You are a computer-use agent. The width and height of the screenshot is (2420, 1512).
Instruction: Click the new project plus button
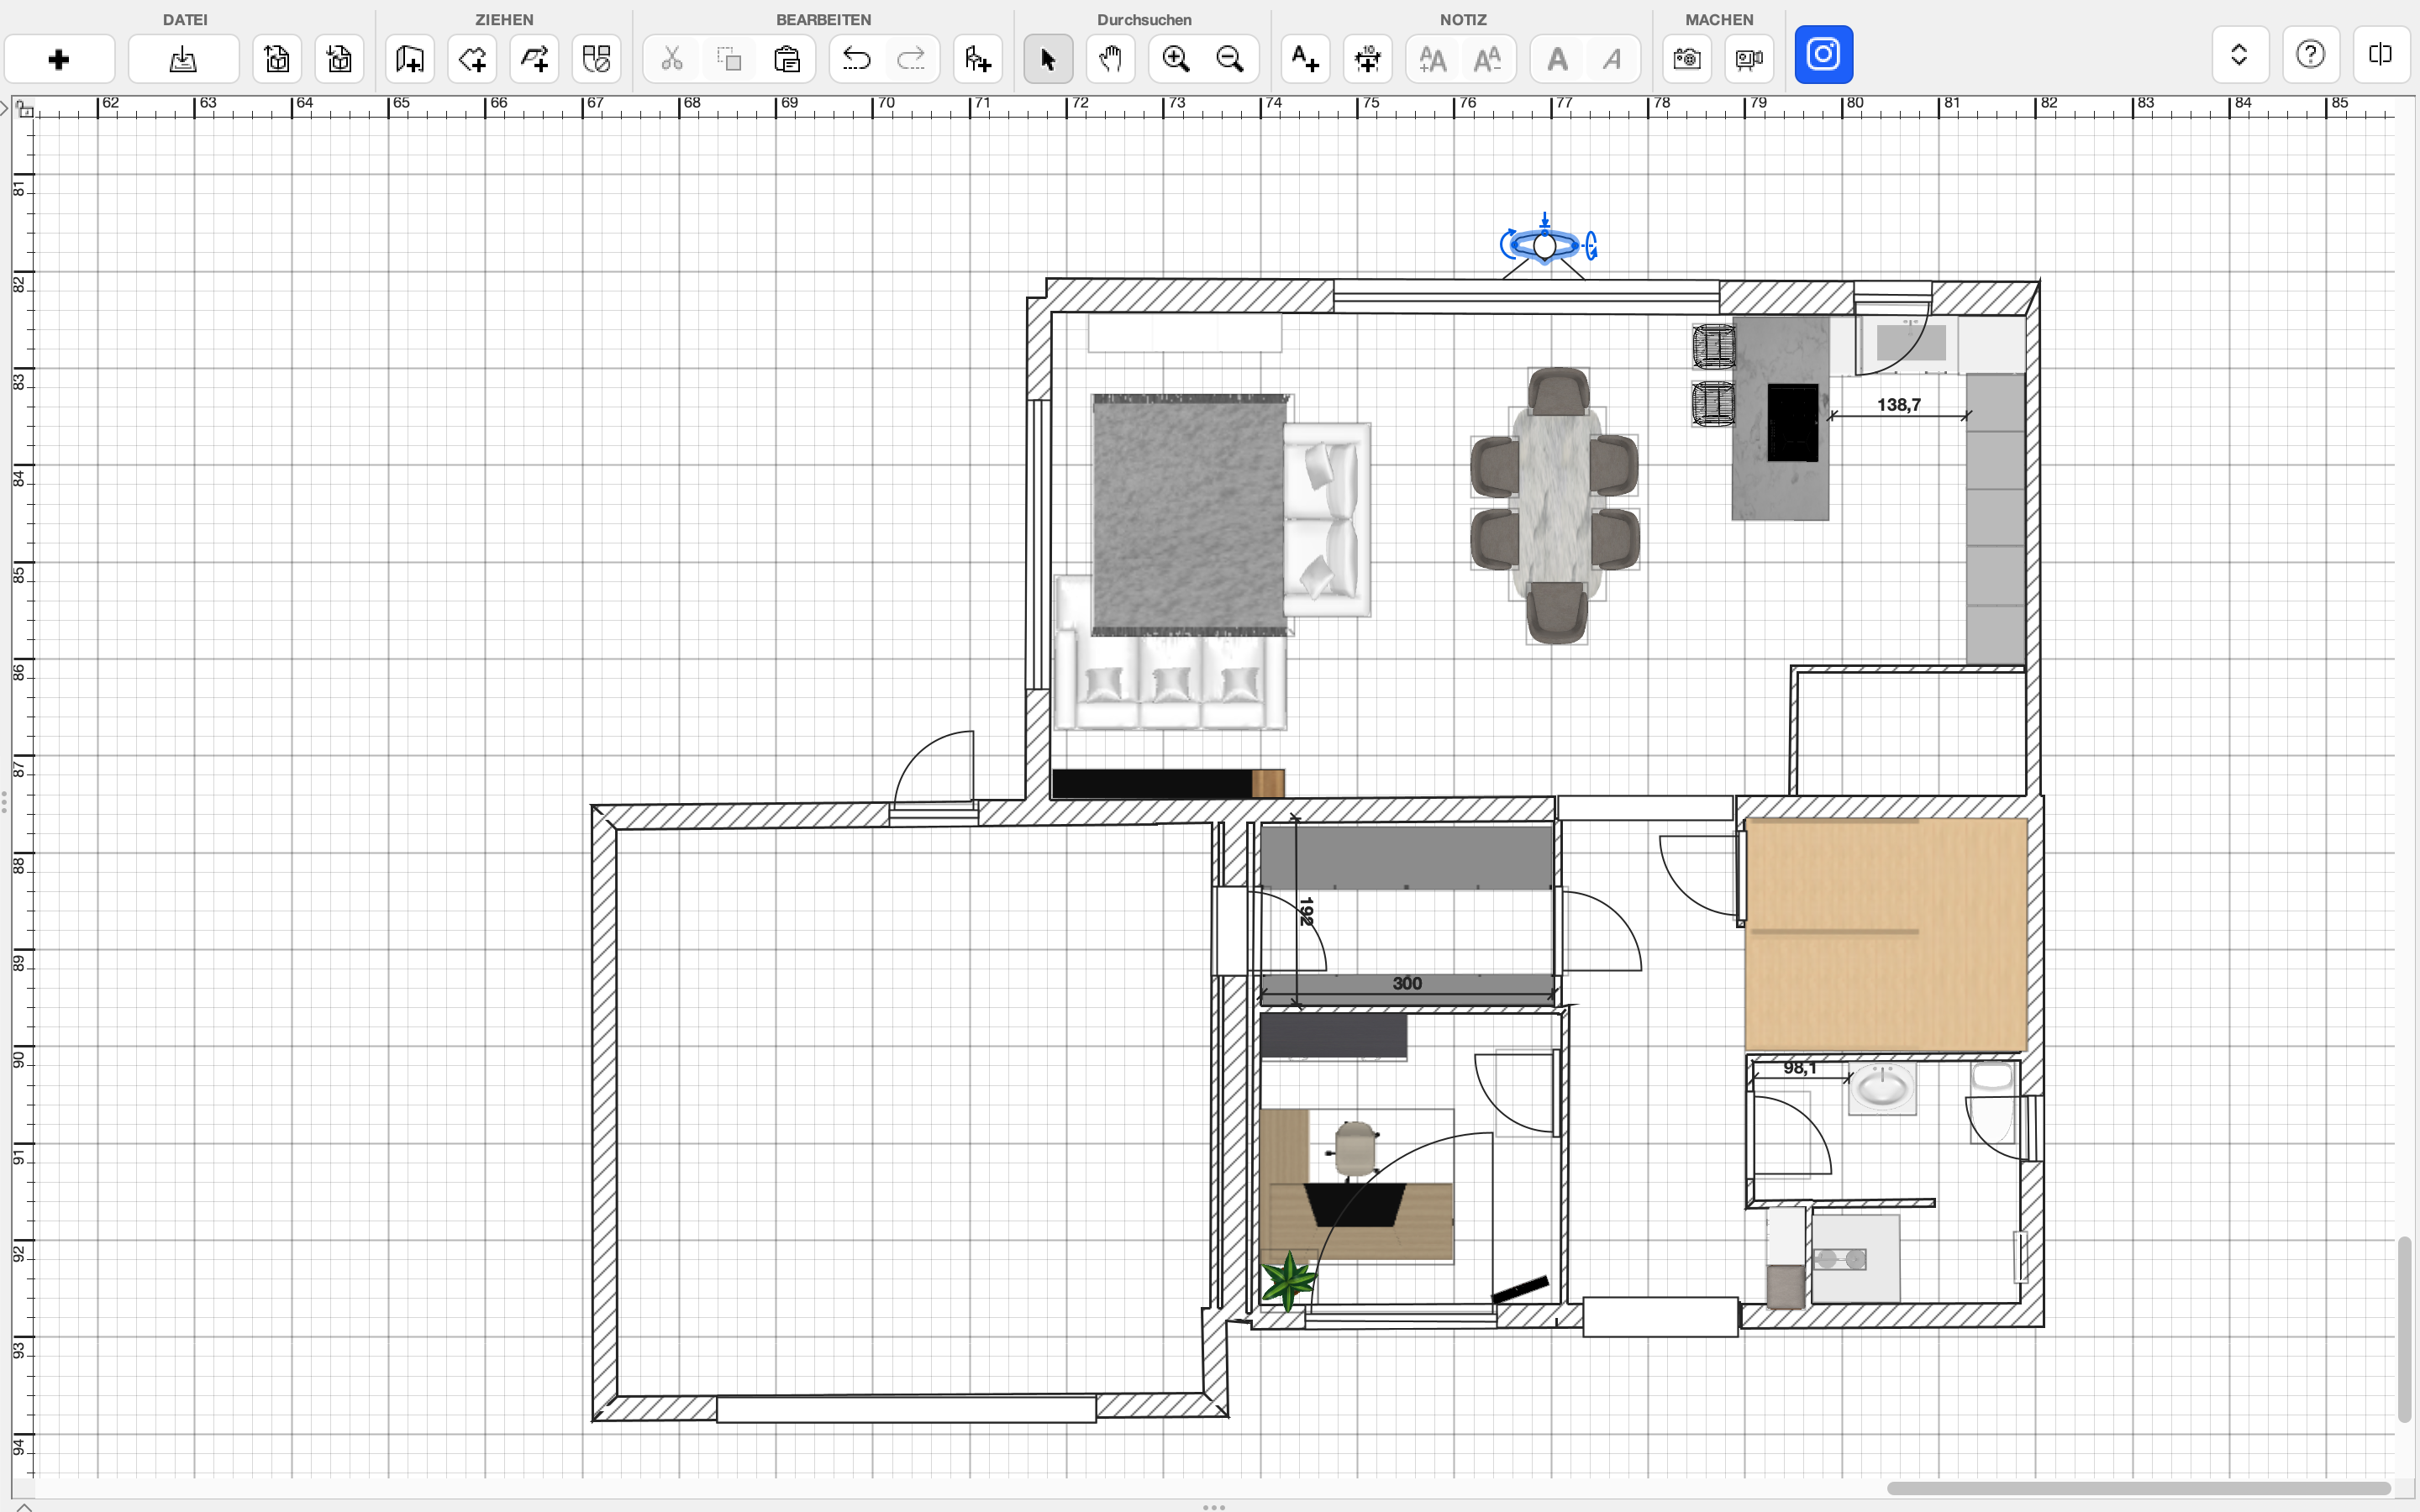(x=59, y=60)
